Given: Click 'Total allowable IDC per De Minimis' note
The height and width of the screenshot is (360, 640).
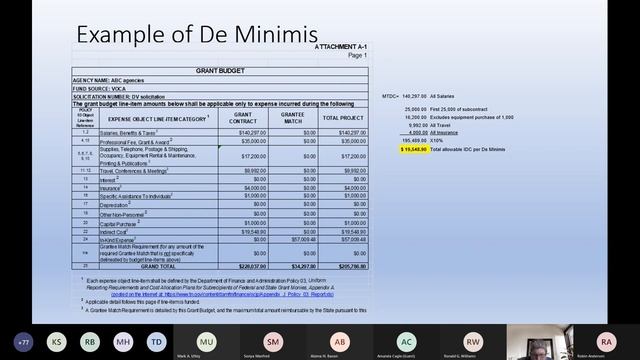Looking at the screenshot, I should click(x=468, y=149).
